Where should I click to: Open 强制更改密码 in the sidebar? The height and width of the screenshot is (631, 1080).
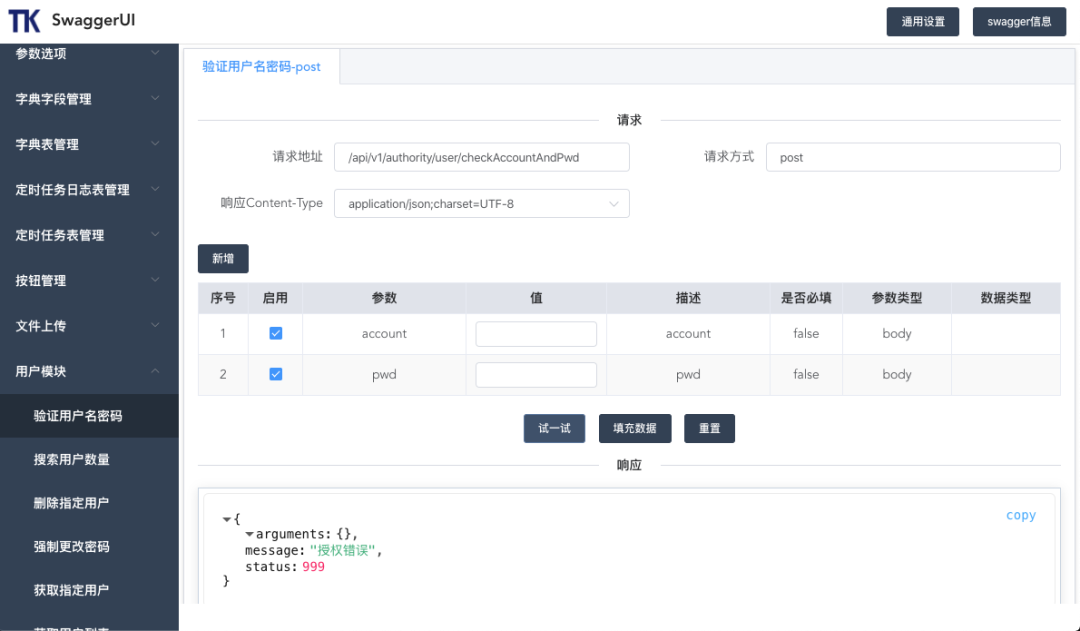[89, 546]
